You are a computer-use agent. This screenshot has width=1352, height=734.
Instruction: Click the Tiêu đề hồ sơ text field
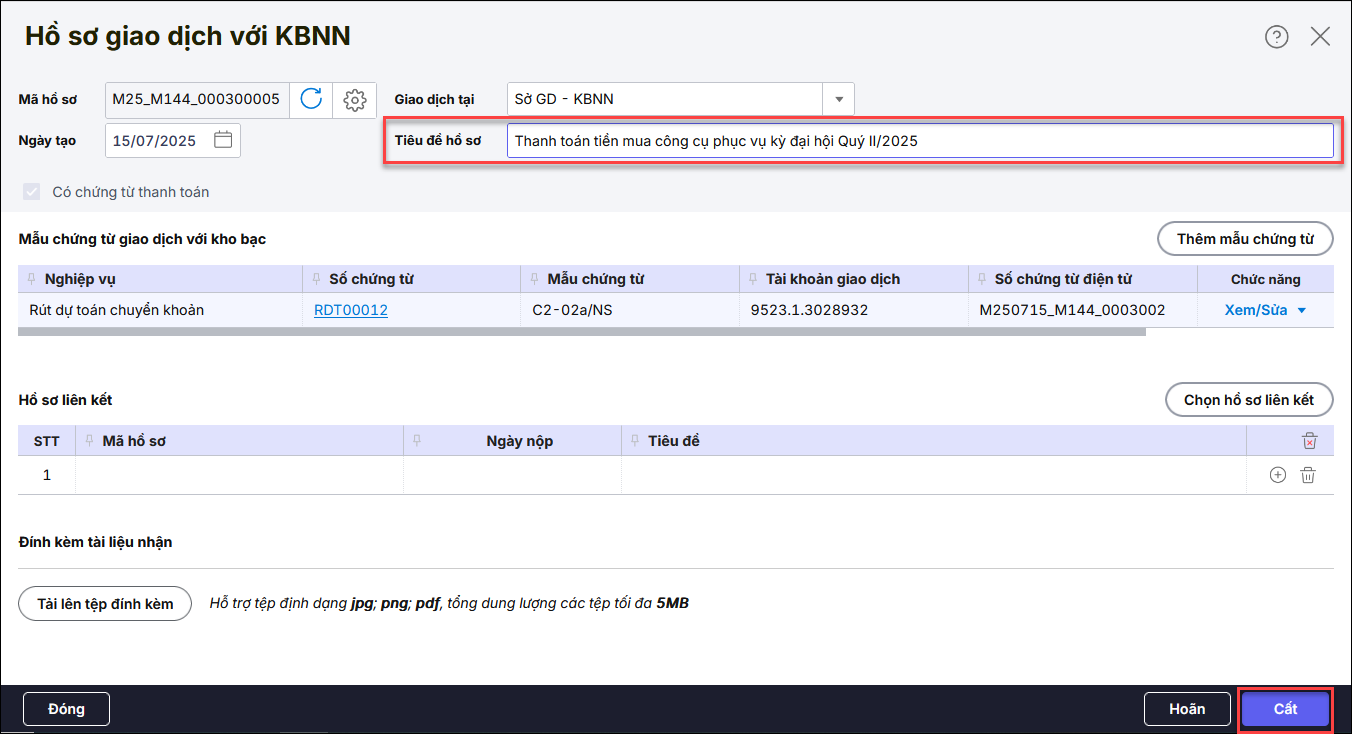[919, 141]
